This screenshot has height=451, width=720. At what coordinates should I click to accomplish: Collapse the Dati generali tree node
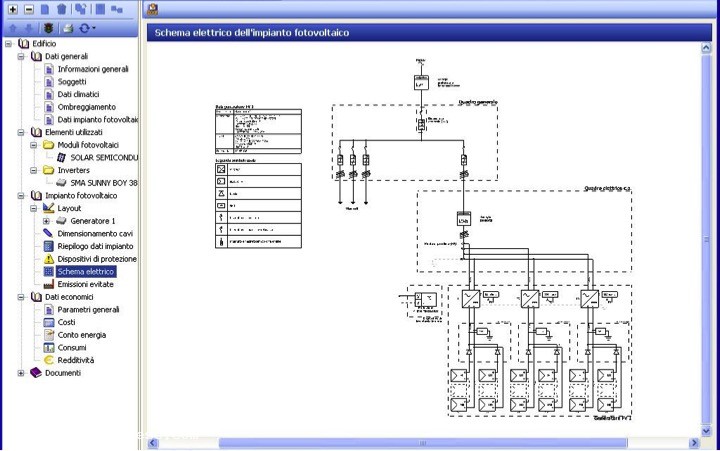[21, 57]
